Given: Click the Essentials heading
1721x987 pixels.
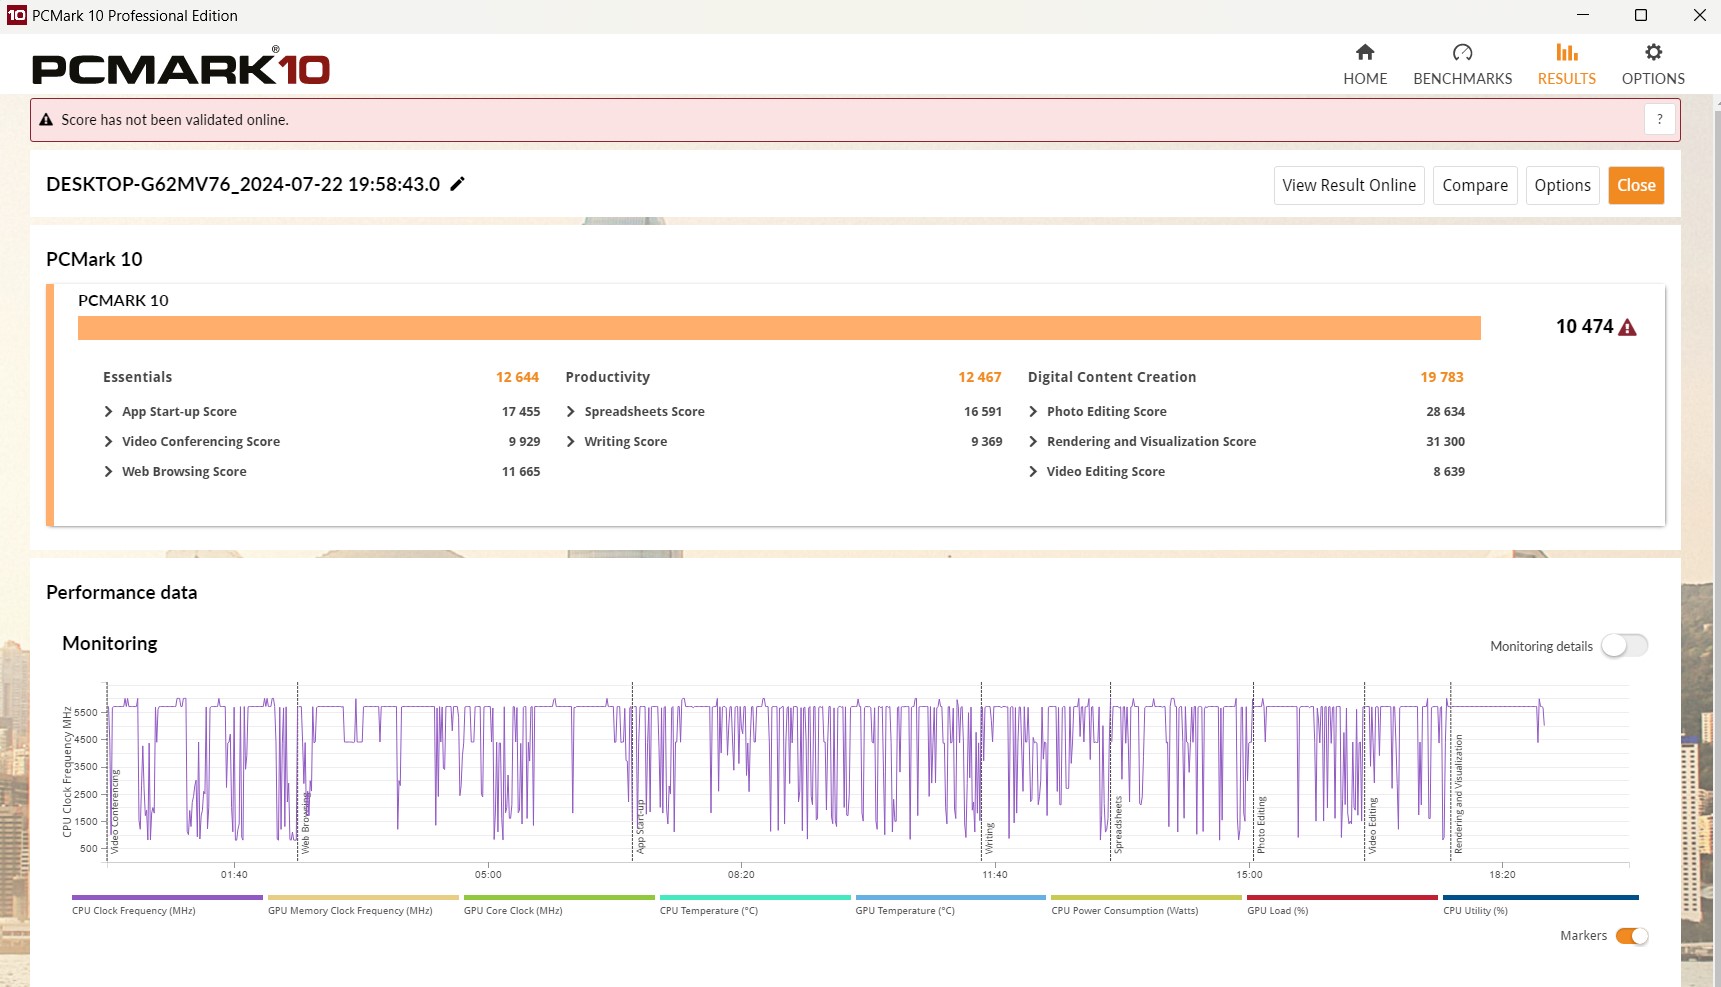Looking at the screenshot, I should tap(138, 377).
